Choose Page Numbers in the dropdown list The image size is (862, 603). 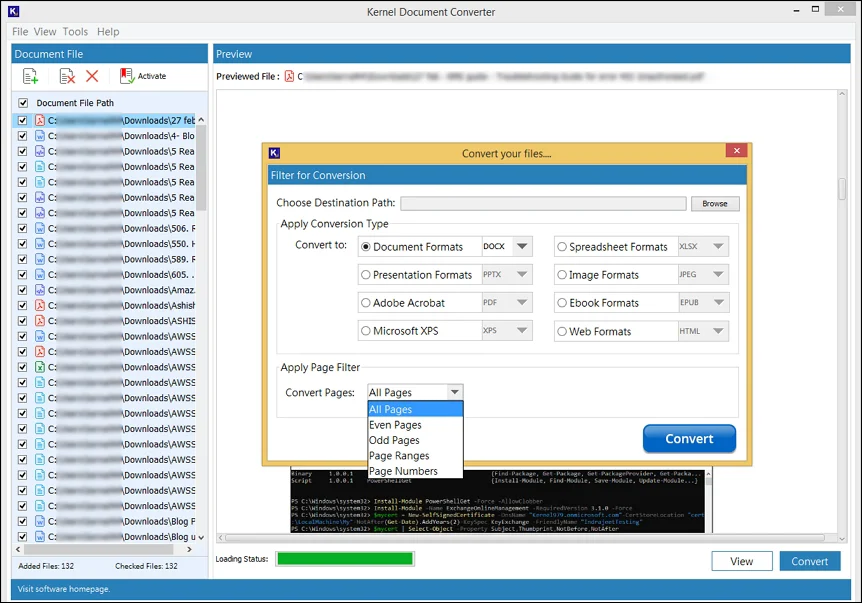pos(415,471)
